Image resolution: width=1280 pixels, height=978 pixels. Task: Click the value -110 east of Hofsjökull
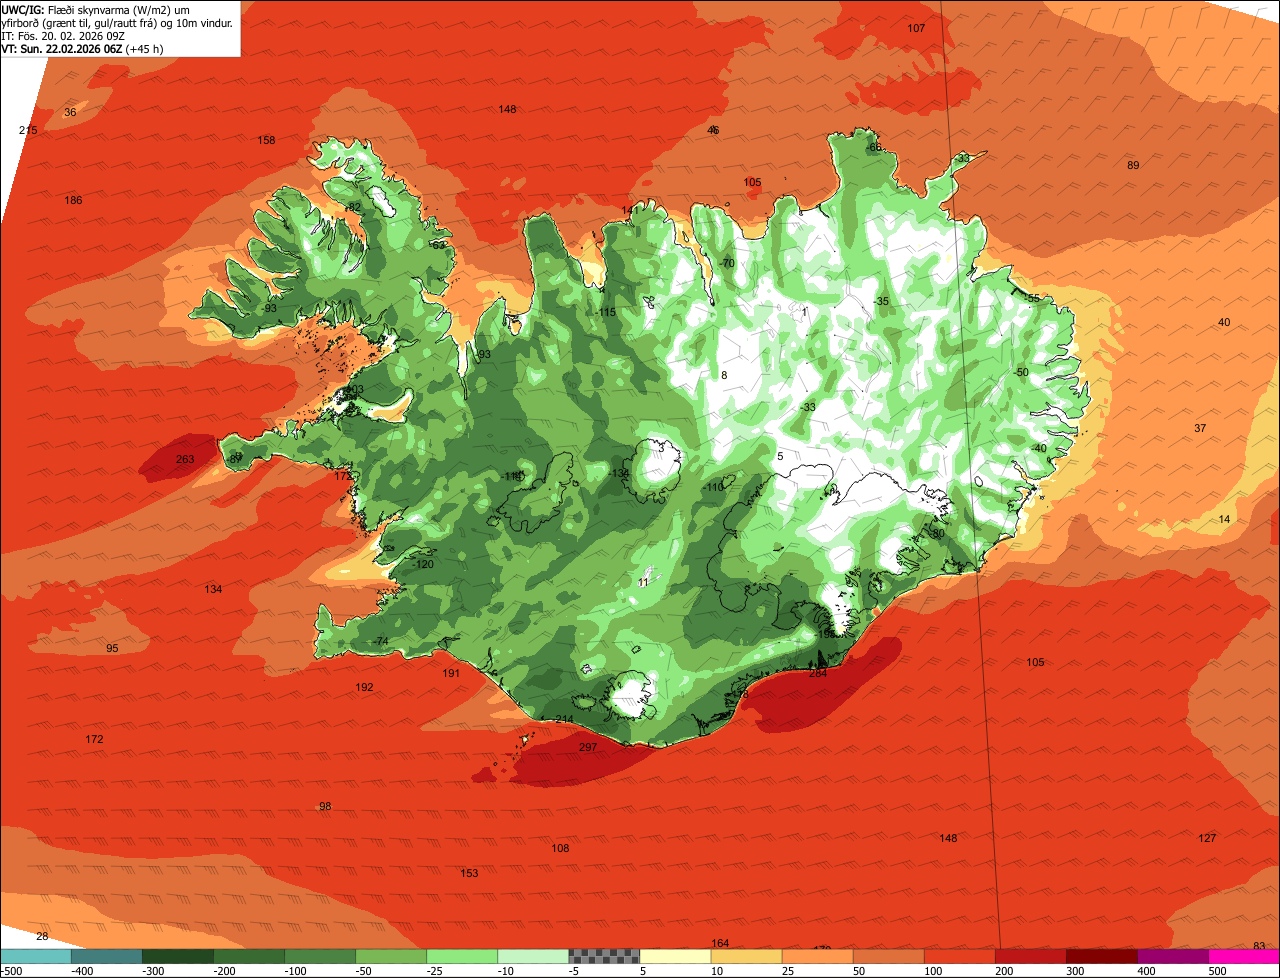click(x=712, y=487)
